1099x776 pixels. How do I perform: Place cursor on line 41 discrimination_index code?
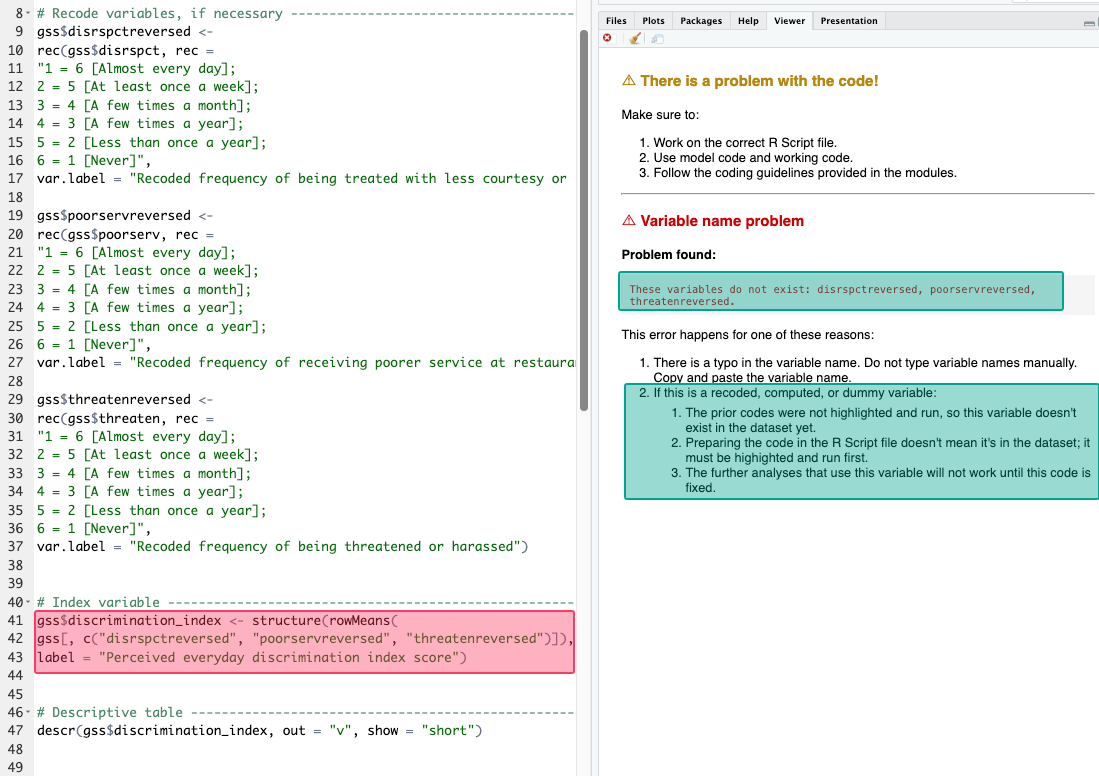(217, 620)
